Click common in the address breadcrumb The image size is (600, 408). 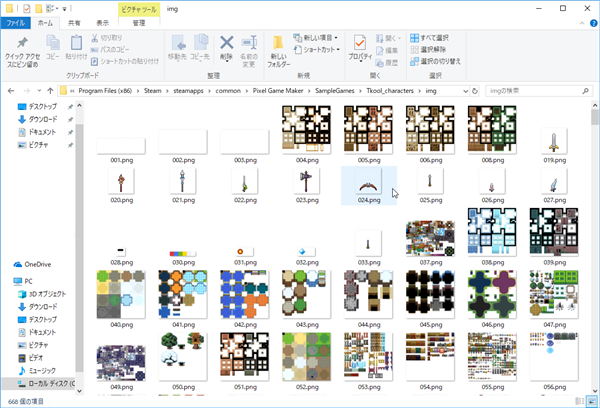click(x=228, y=91)
